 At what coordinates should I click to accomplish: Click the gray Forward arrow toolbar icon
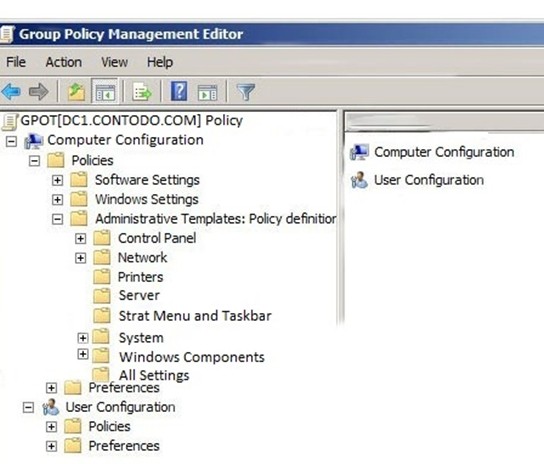39,92
